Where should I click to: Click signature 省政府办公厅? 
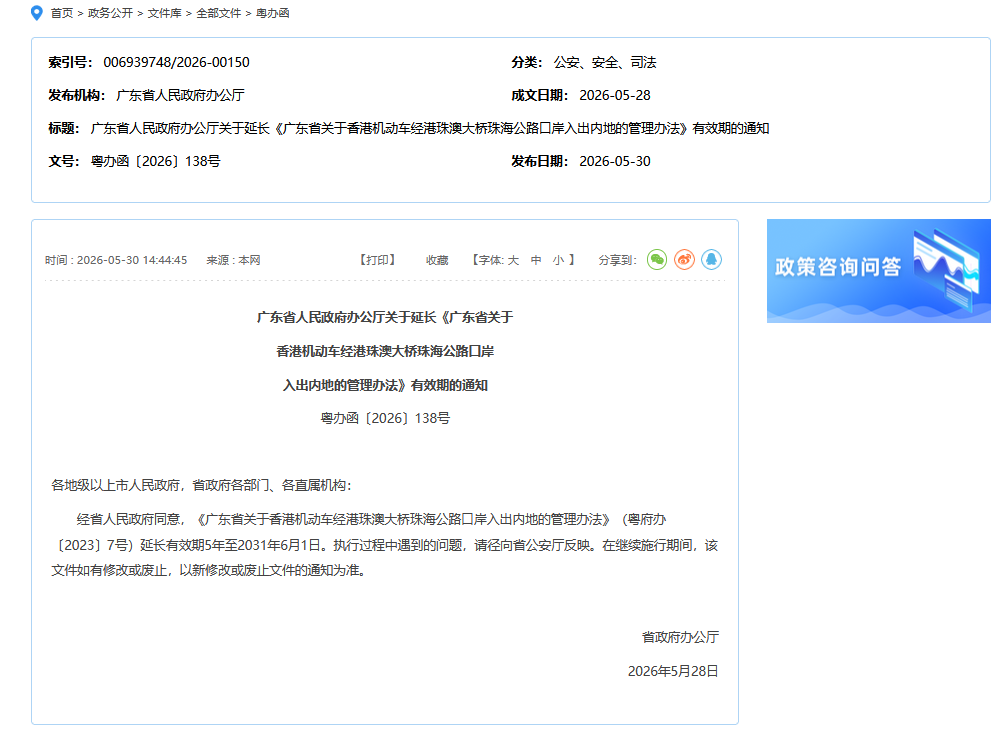[680, 637]
